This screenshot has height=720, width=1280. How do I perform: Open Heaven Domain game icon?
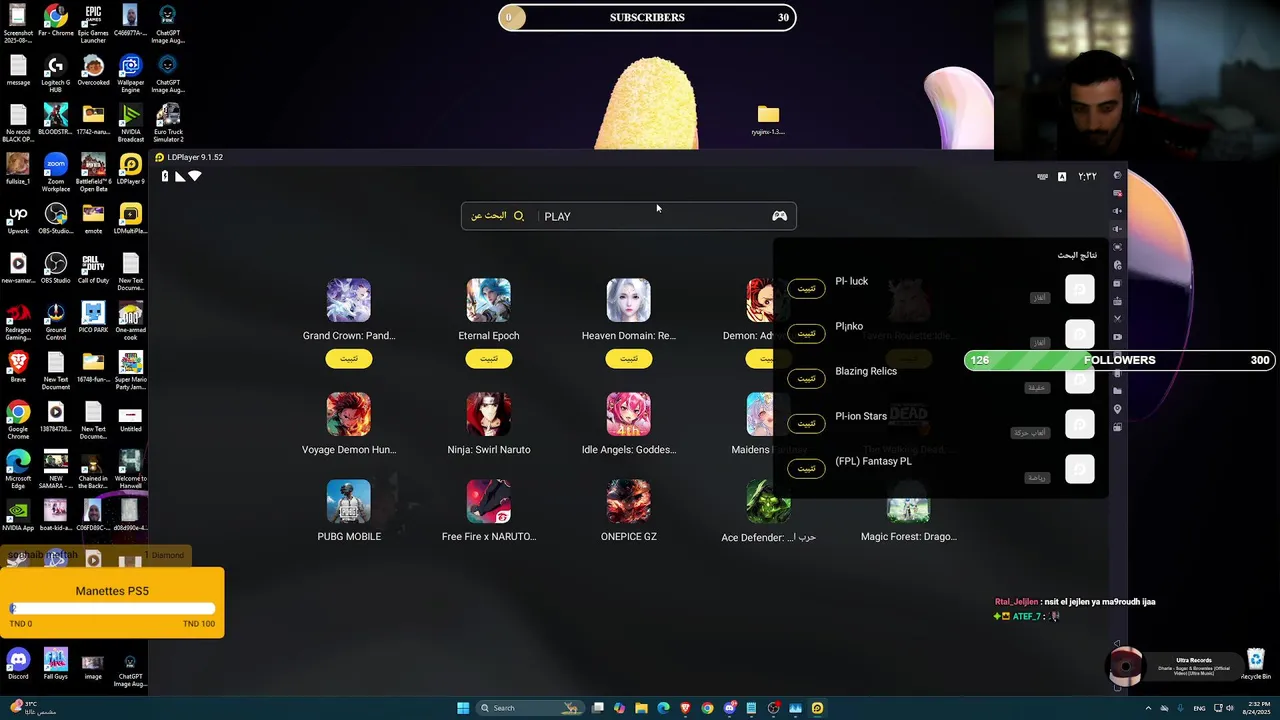(629, 300)
